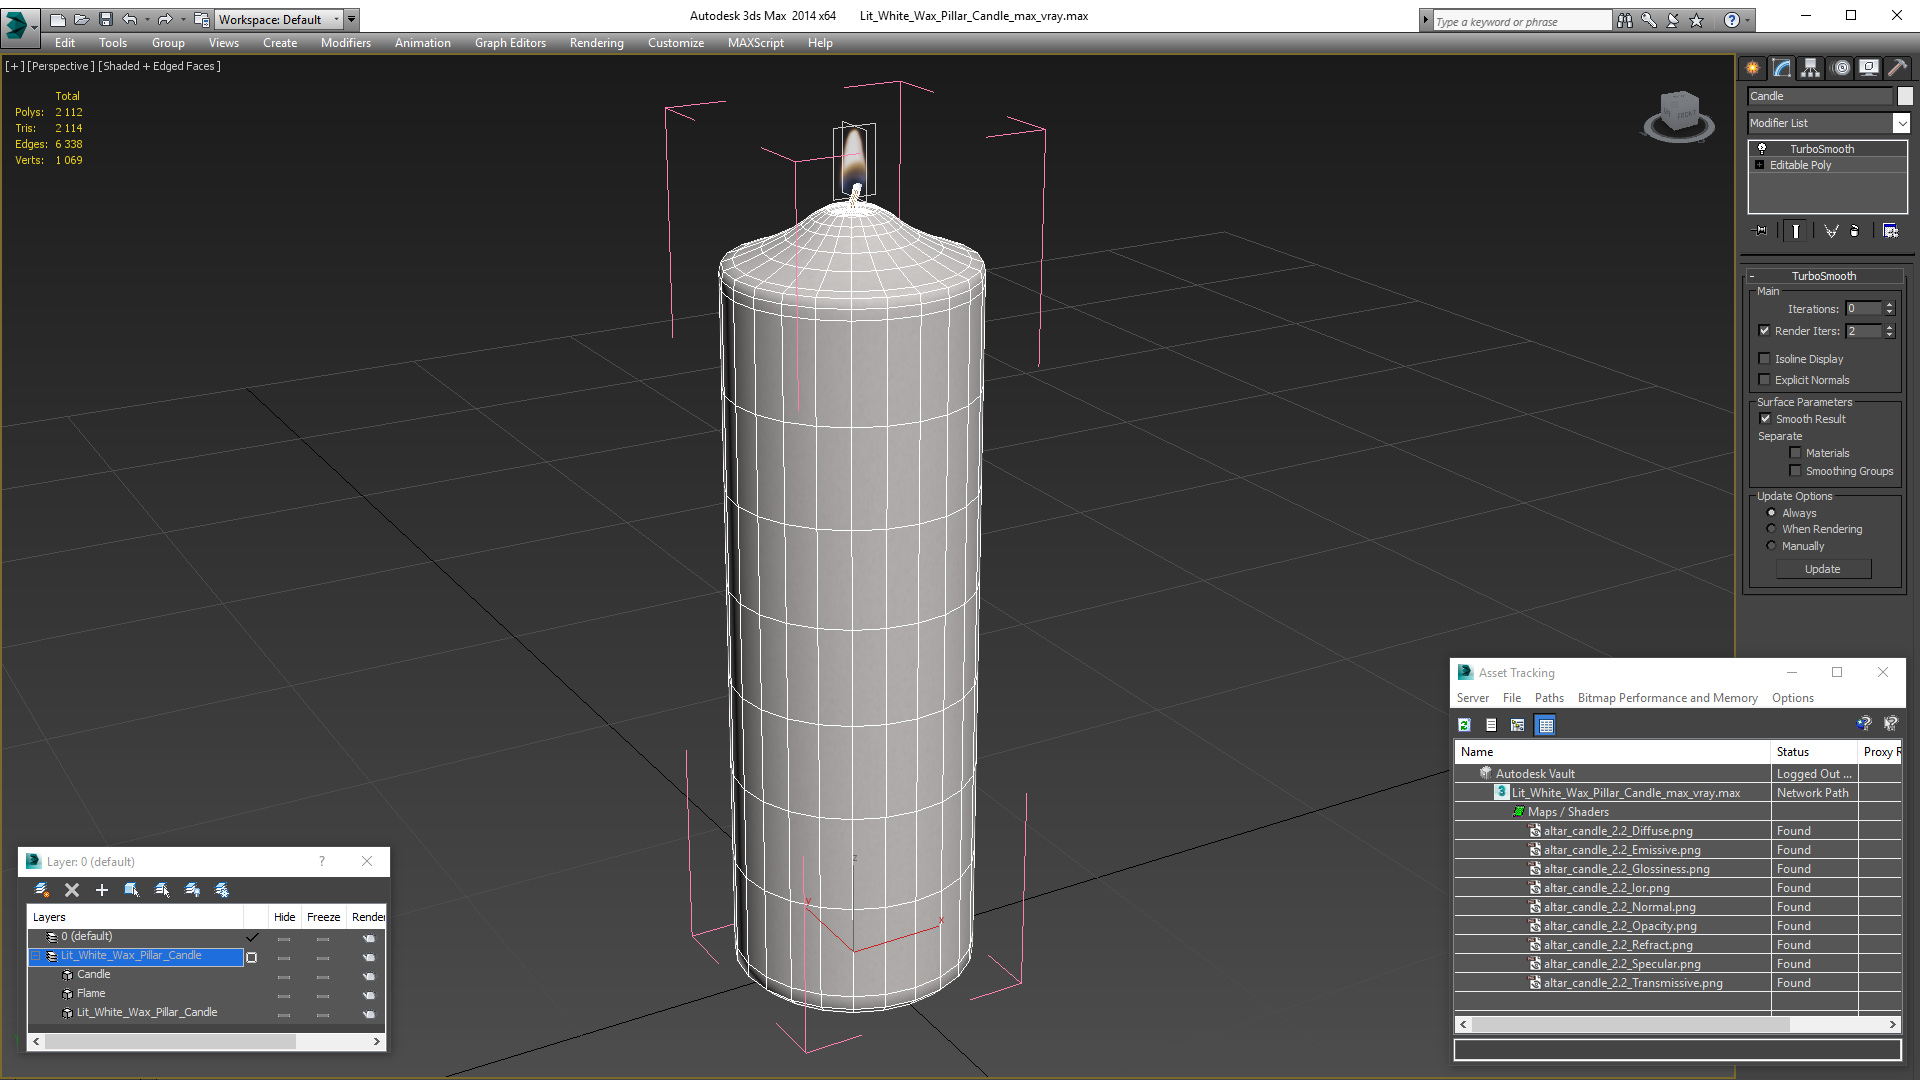
Task: Click the Asset Tracking refresh icon
Action: click(1465, 725)
